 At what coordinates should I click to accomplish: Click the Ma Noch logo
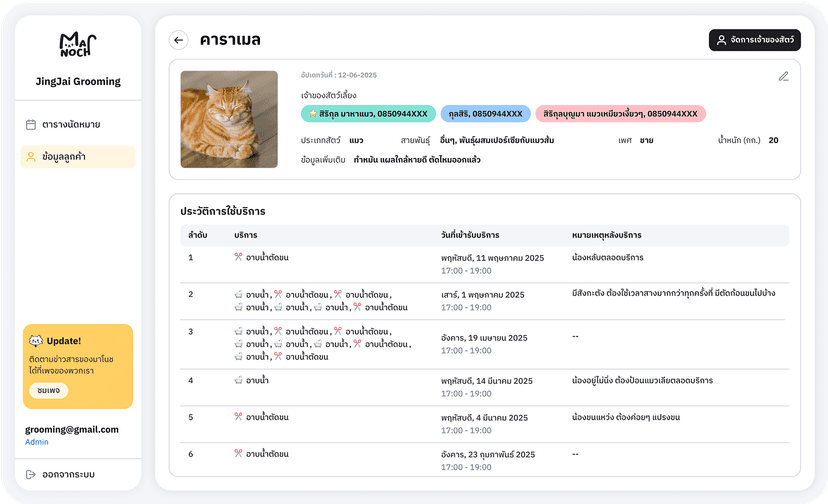click(x=77, y=46)
